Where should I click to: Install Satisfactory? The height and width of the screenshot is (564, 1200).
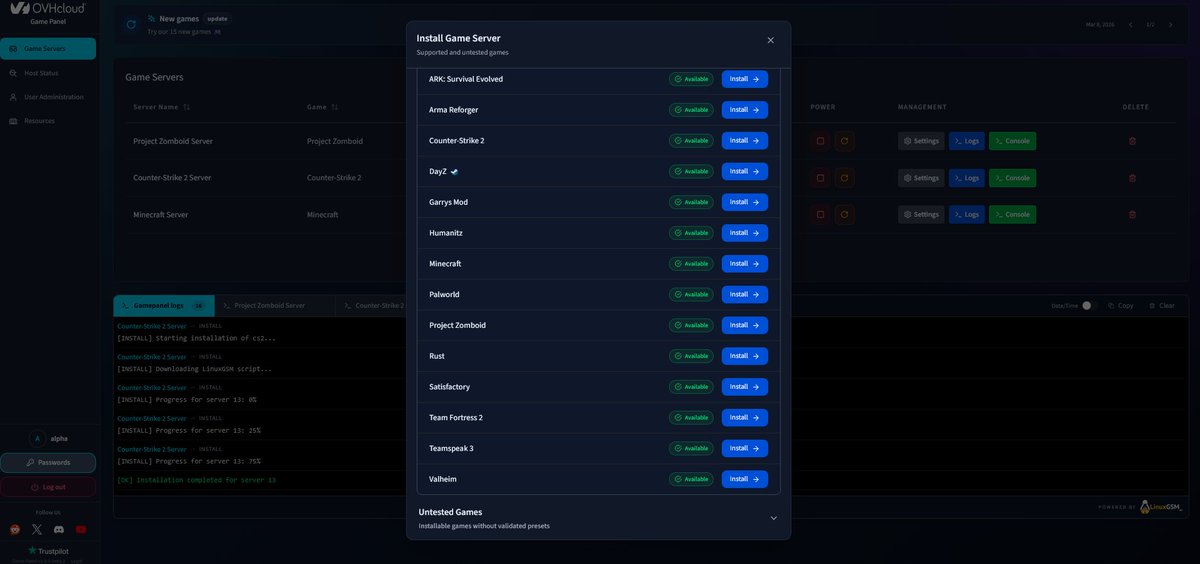(745, 387)
